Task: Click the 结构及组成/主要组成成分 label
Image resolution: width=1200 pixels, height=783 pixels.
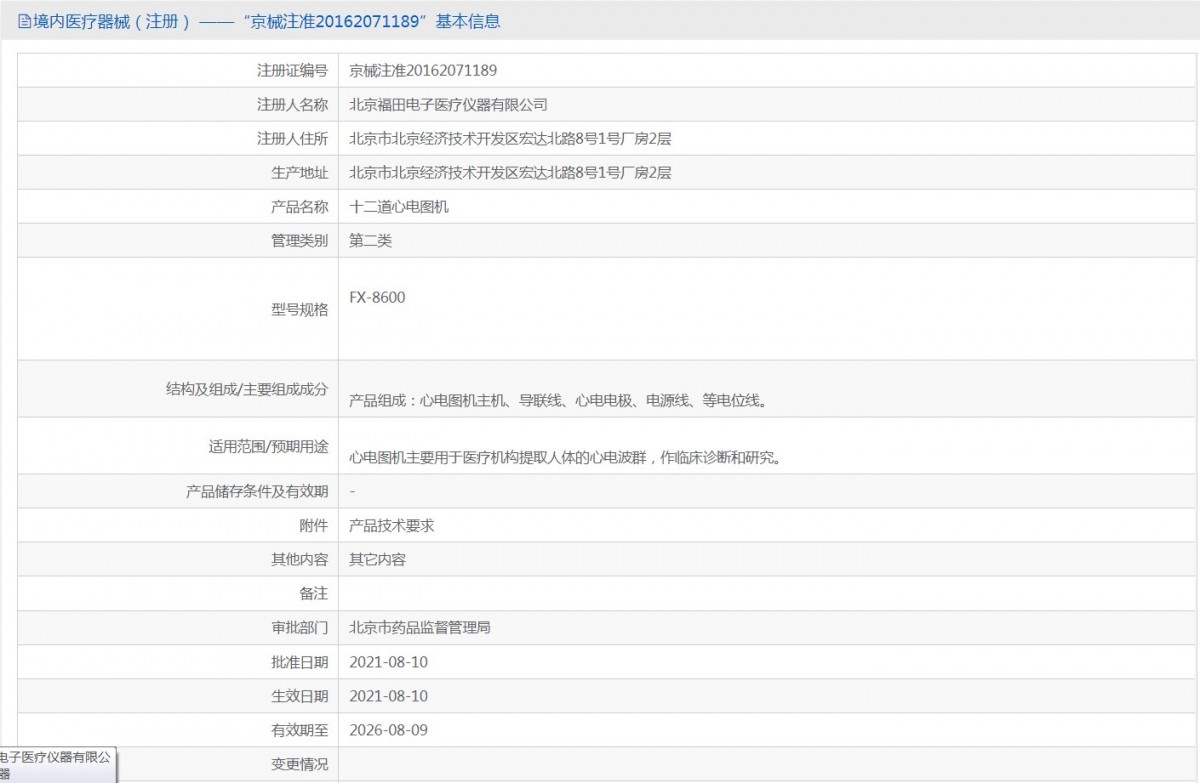Action: [x=247, y=390]
